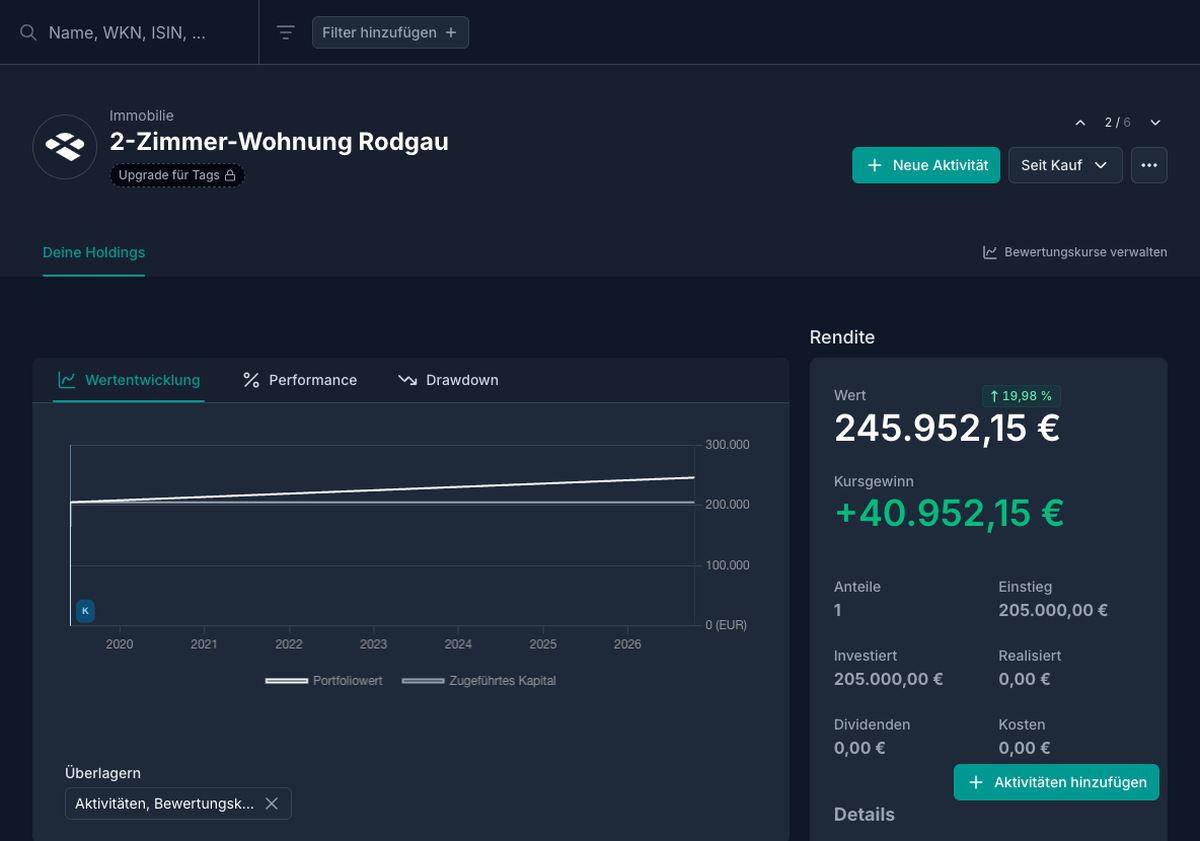Screen dimensions: 1200x841
Task: Click the Aktivitäten hinzufügen button
Action: [1057, 782]
